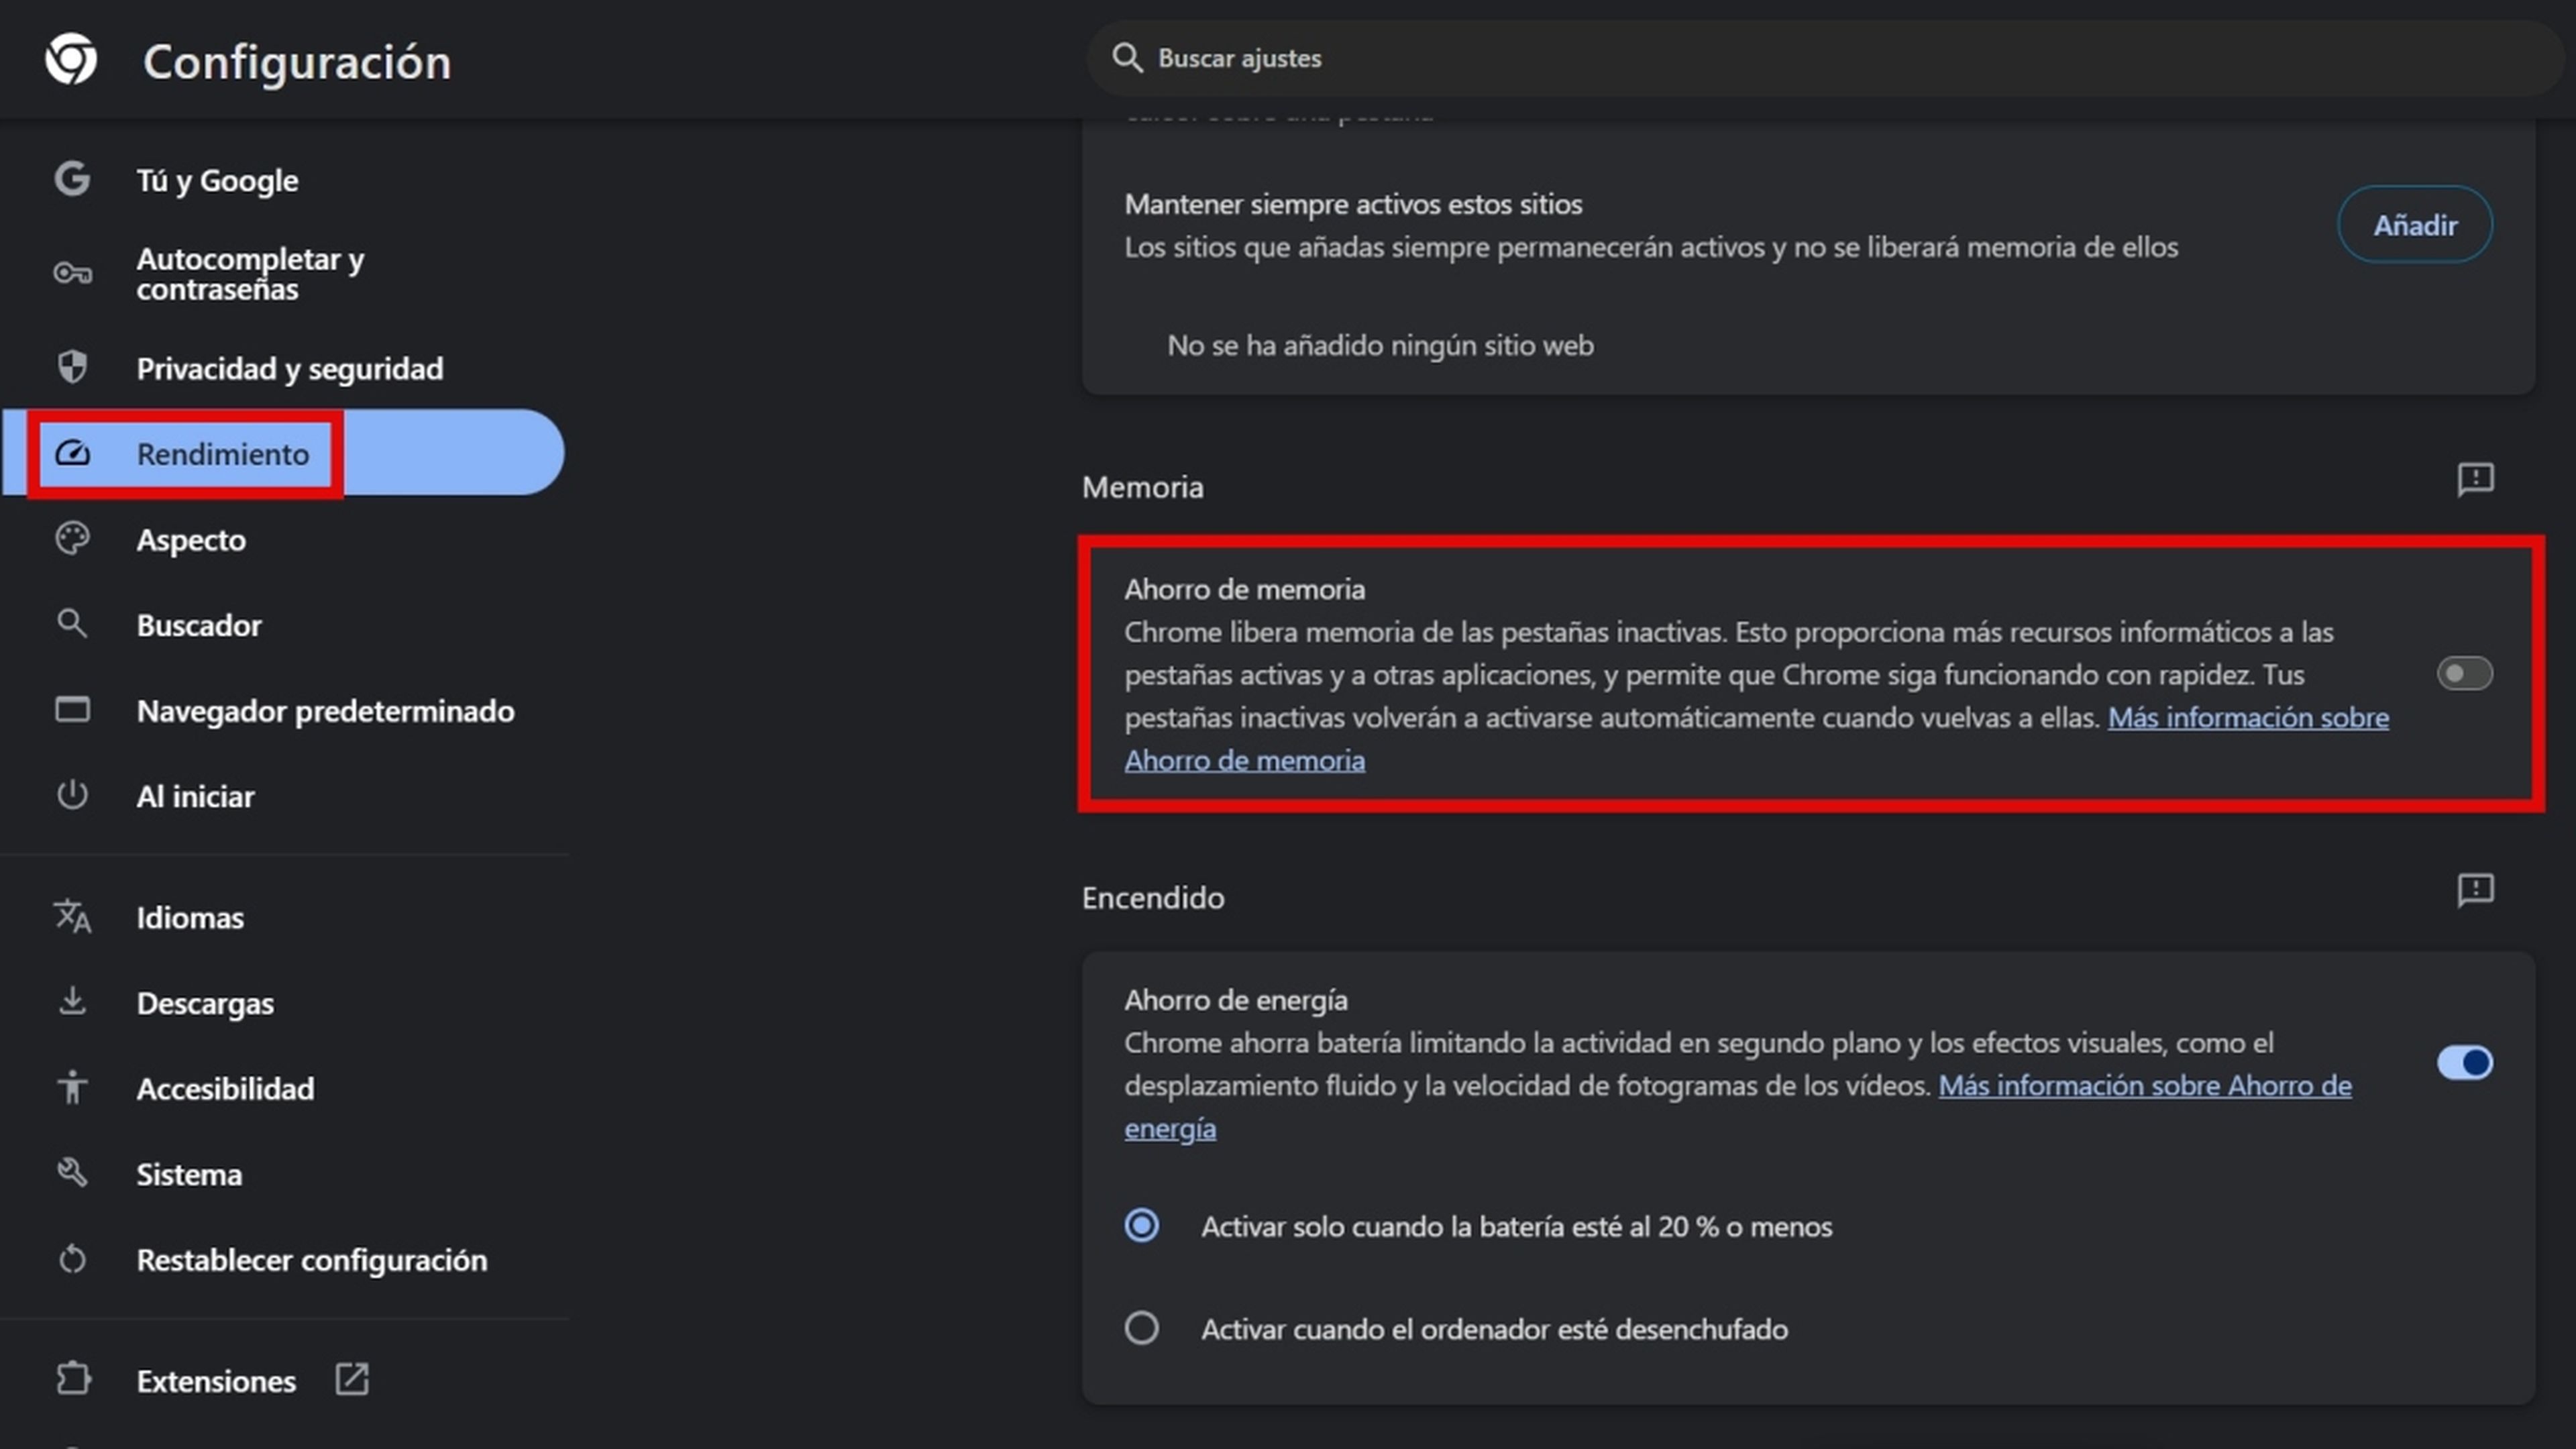Select 'Activar solo cuando la batería esté al 20 %'
The width and height of the screenshot is (2576, 1449).
1141,1225
